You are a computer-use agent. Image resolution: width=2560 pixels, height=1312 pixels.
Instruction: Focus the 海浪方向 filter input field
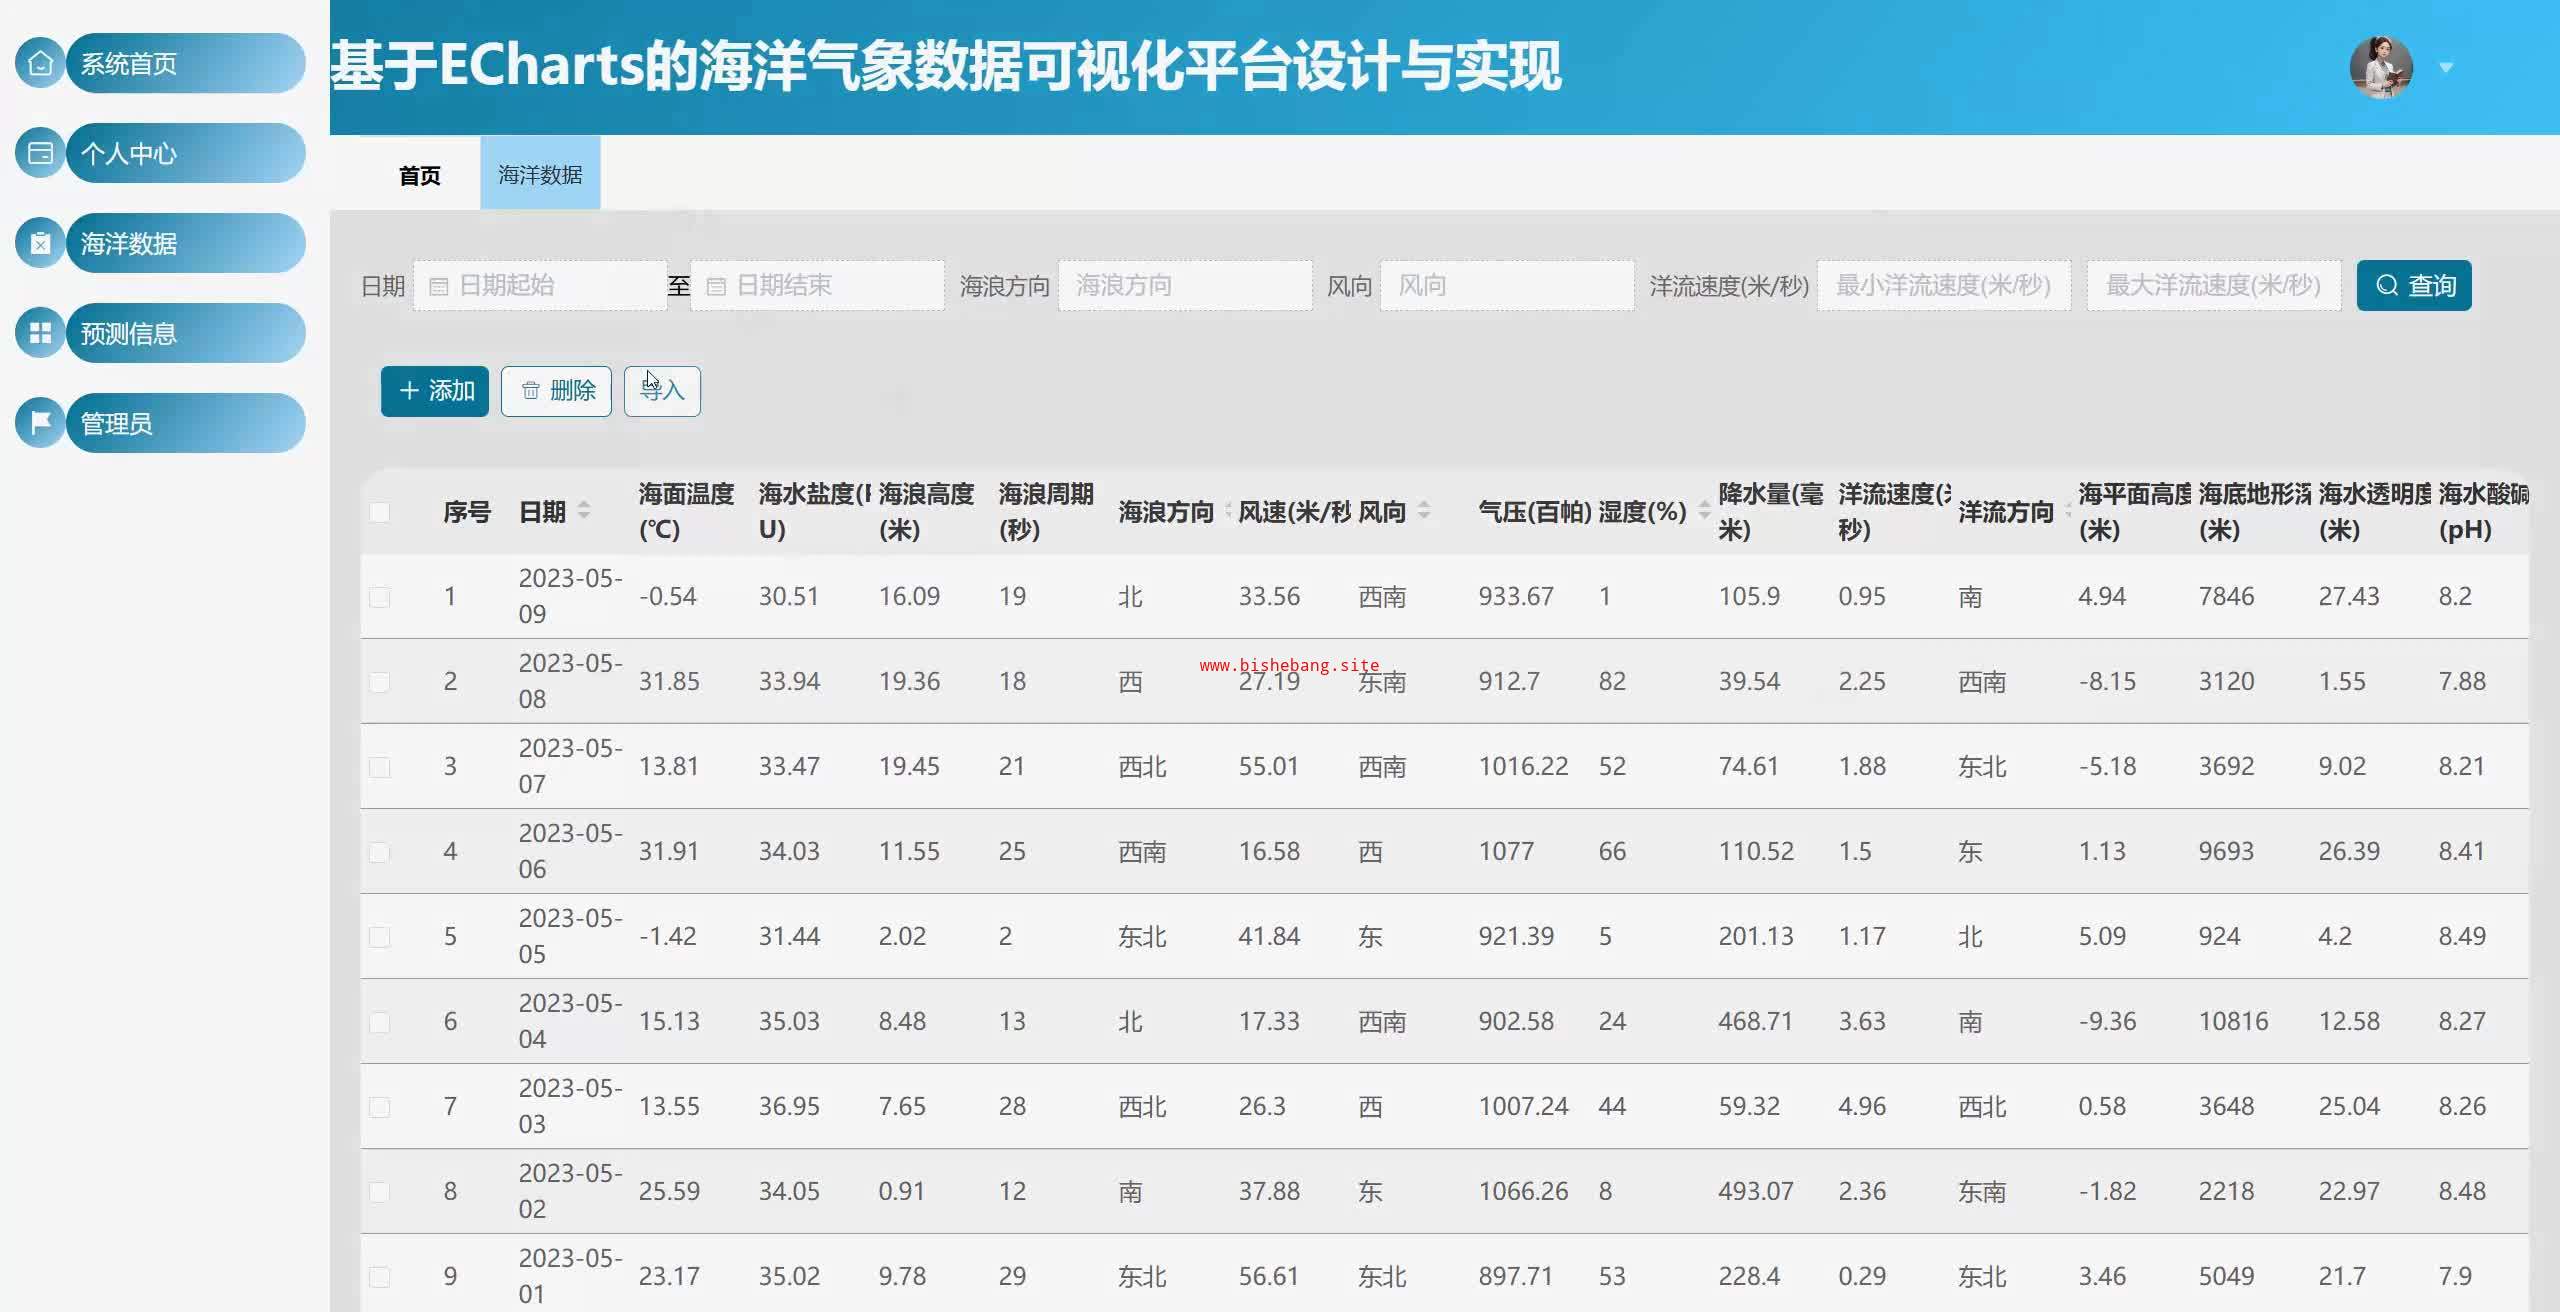pyautogui.click(x=1185, y=286)
